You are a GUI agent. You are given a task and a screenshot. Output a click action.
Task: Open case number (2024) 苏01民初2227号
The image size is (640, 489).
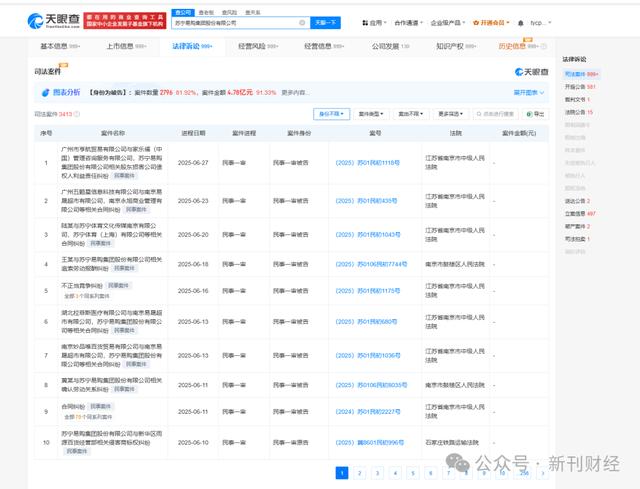(367, 412)
